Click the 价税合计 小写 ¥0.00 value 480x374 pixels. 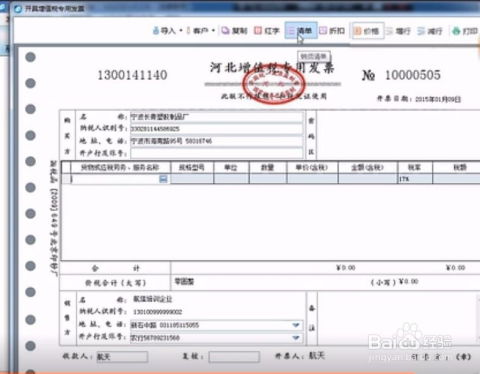point(409,282)
